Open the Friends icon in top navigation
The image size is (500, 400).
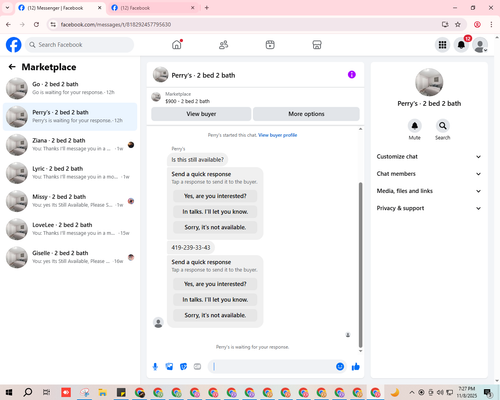[223, 45]
